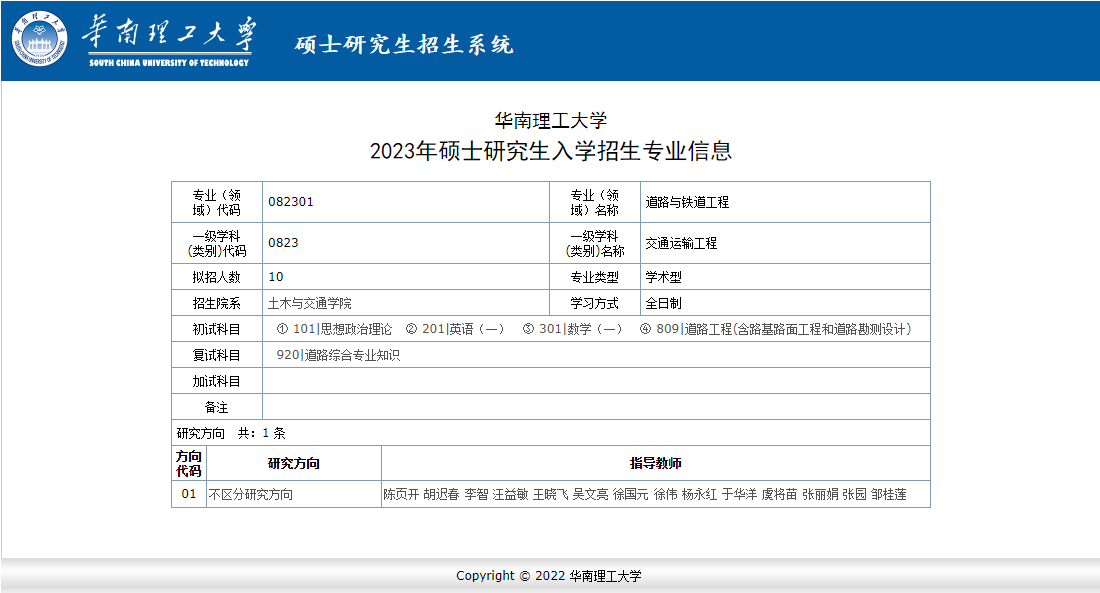Screen dimensions: 1100x593
Task: Click retest subject 920|道路综合专业知识
Action: [338, 355]
